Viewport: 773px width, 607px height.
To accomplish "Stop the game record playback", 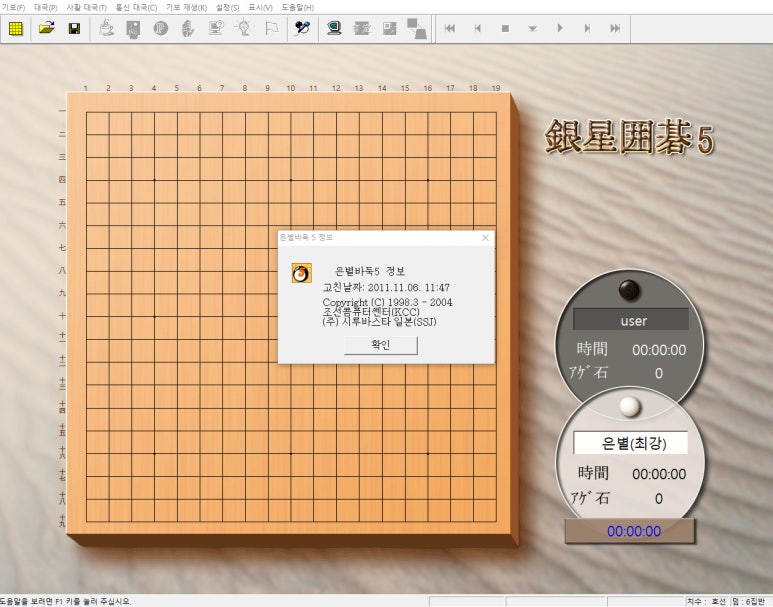I will (x=505, y=28).
